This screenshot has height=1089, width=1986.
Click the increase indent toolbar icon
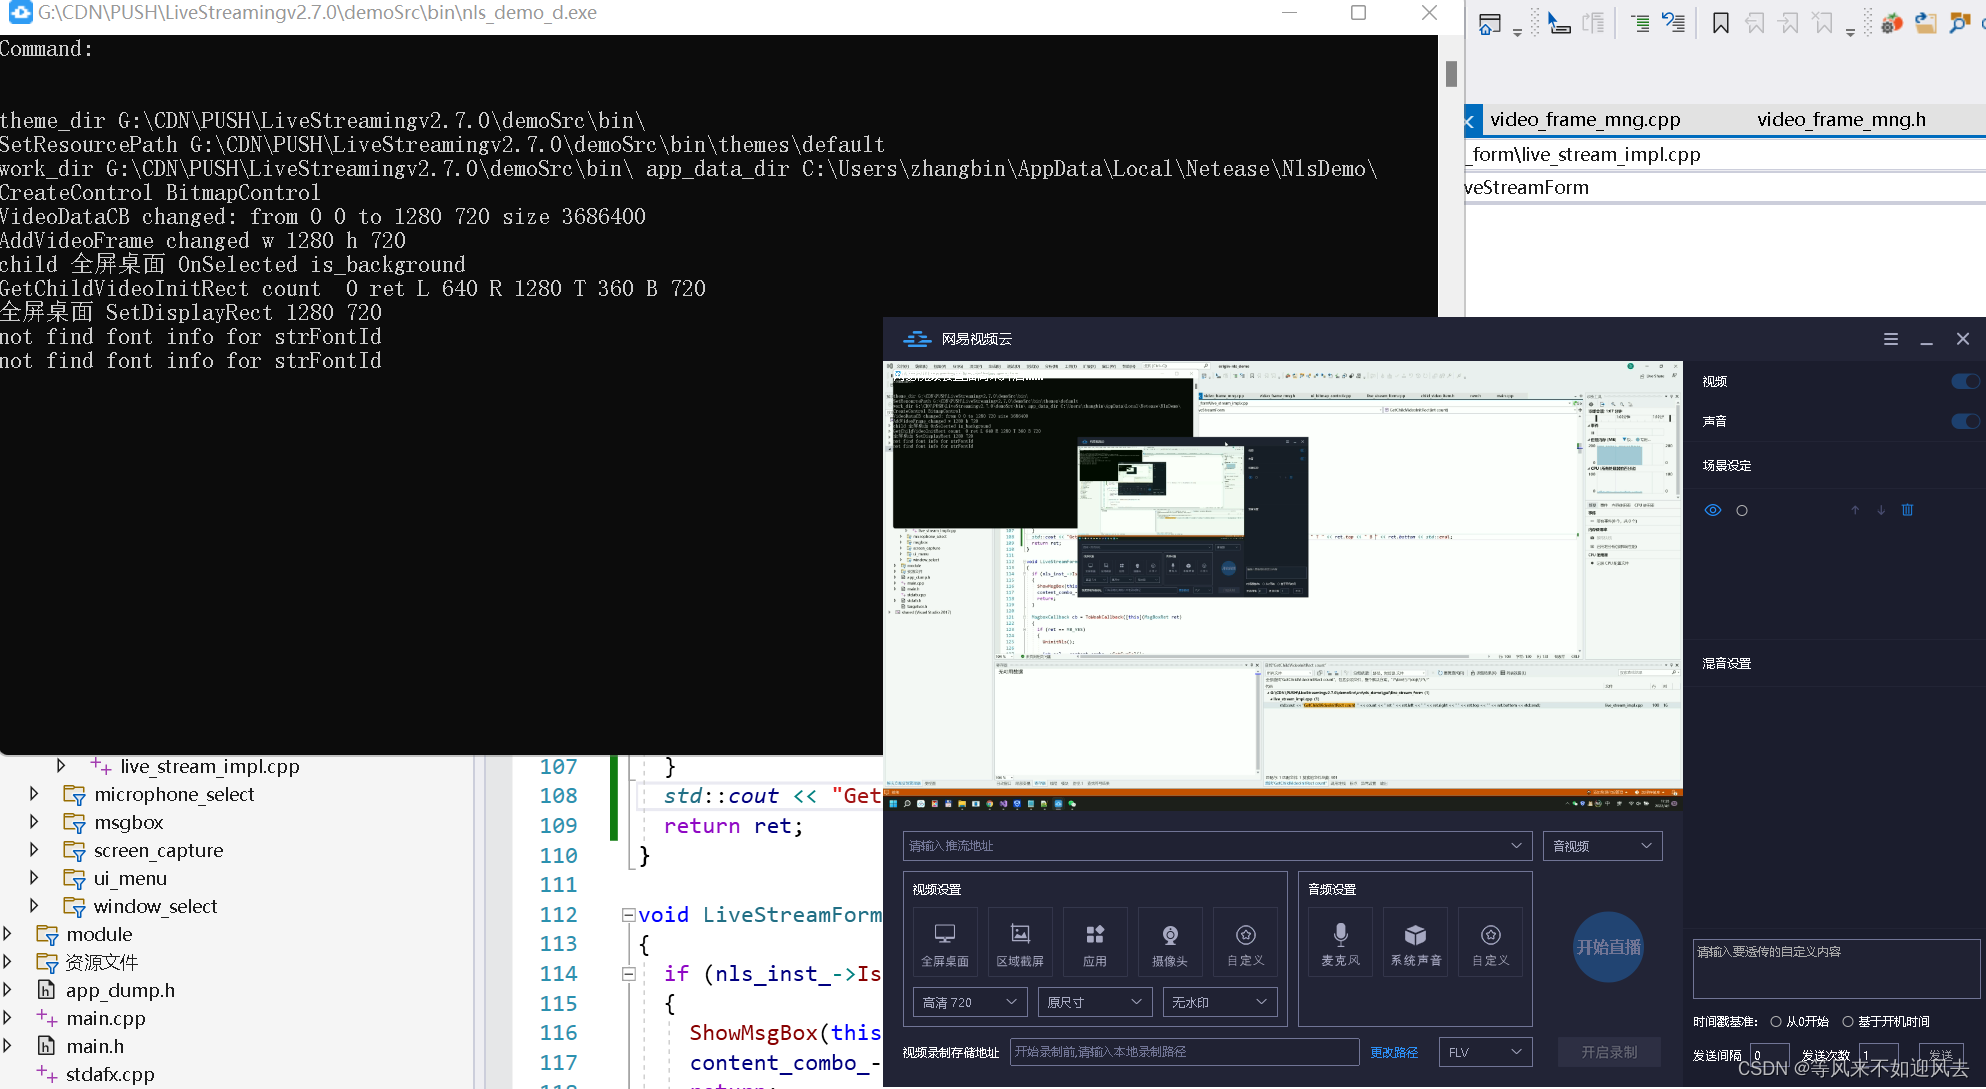pyautogui.click(x=1641, y=23)
